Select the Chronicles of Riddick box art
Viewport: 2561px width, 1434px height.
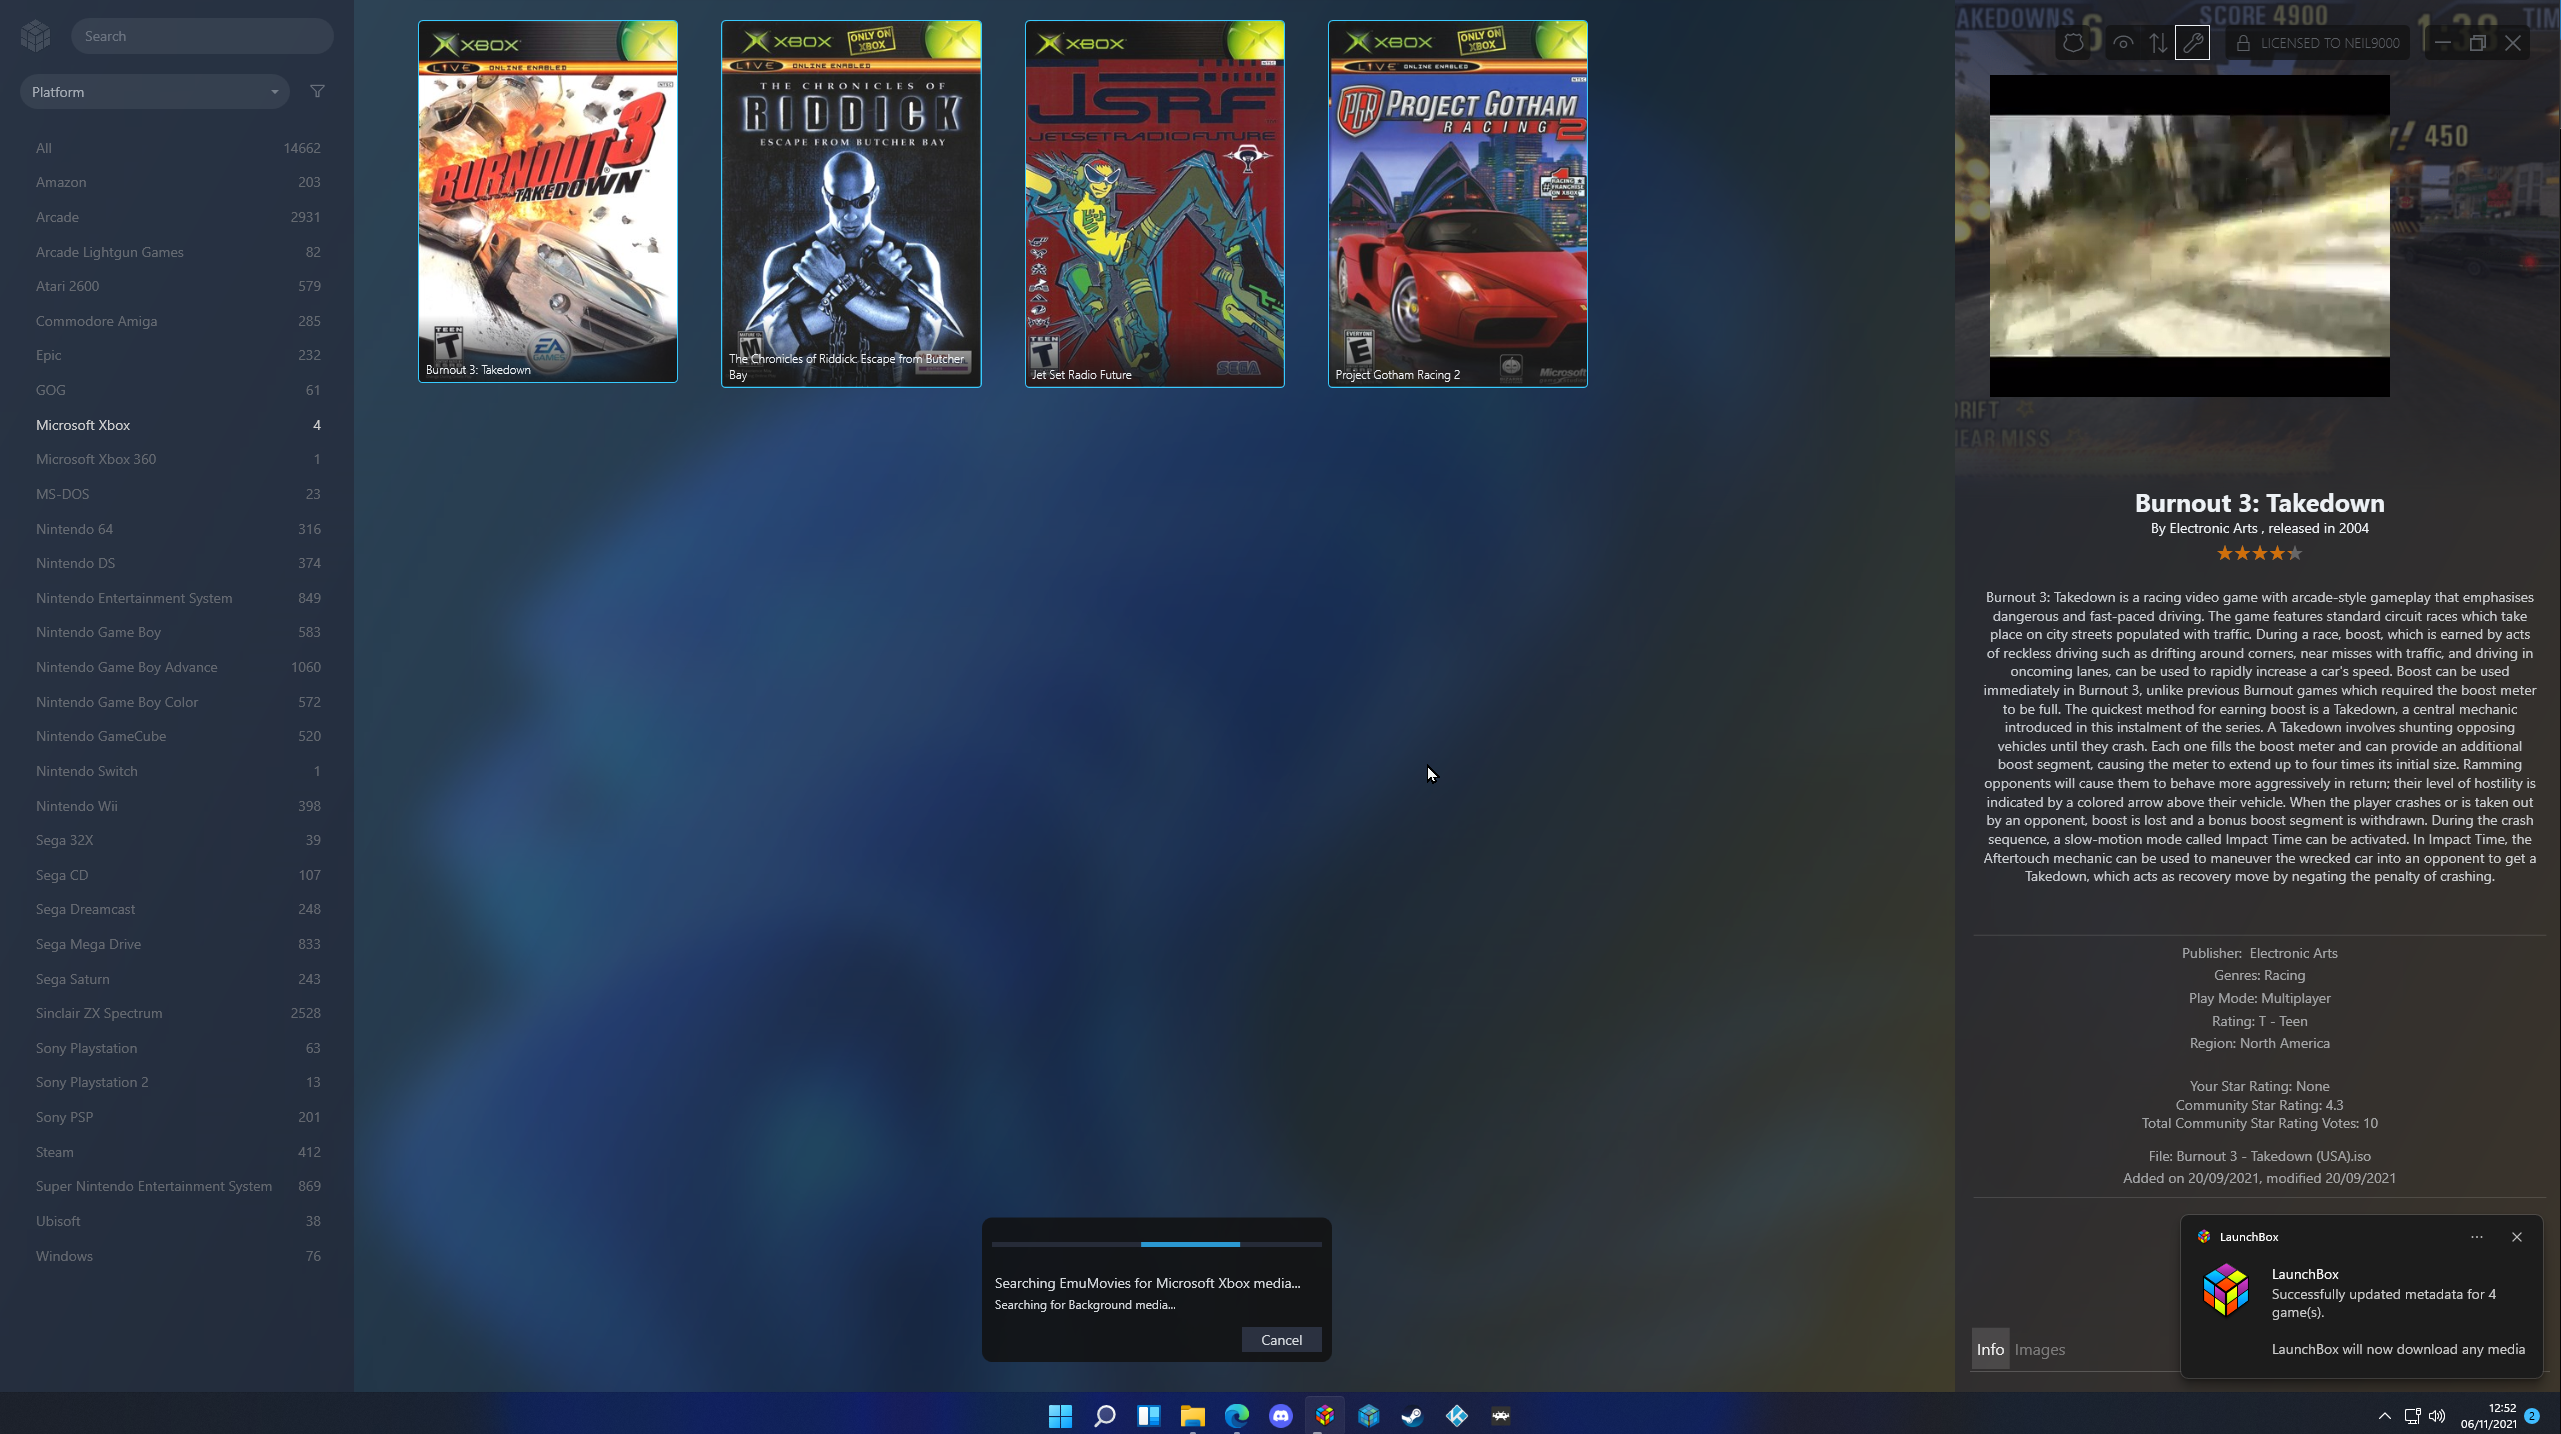click(x=851, y=204)
